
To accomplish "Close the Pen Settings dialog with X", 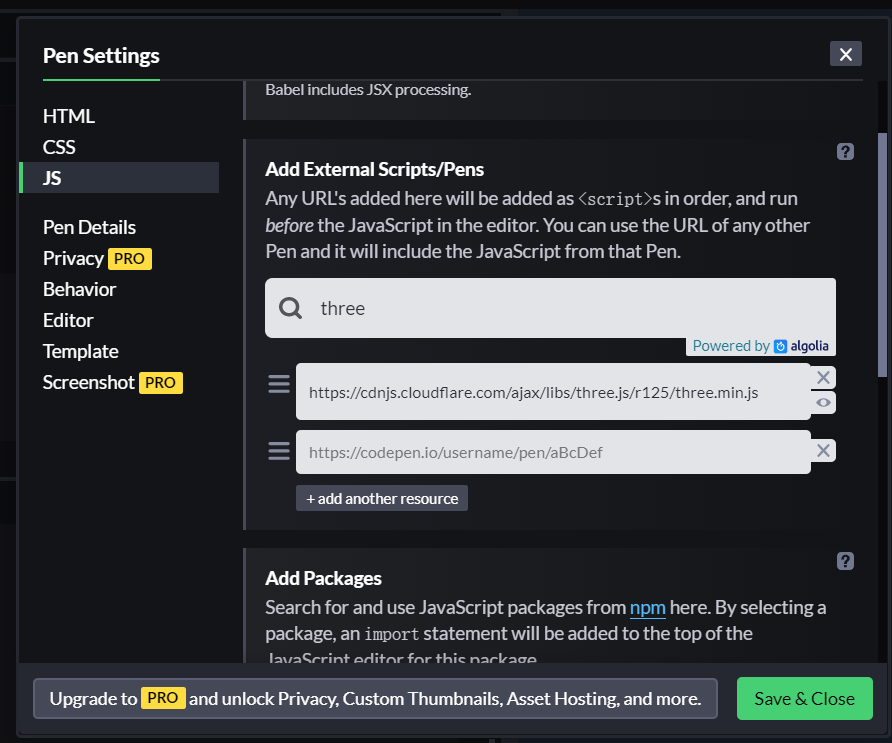I will (845, 54).
